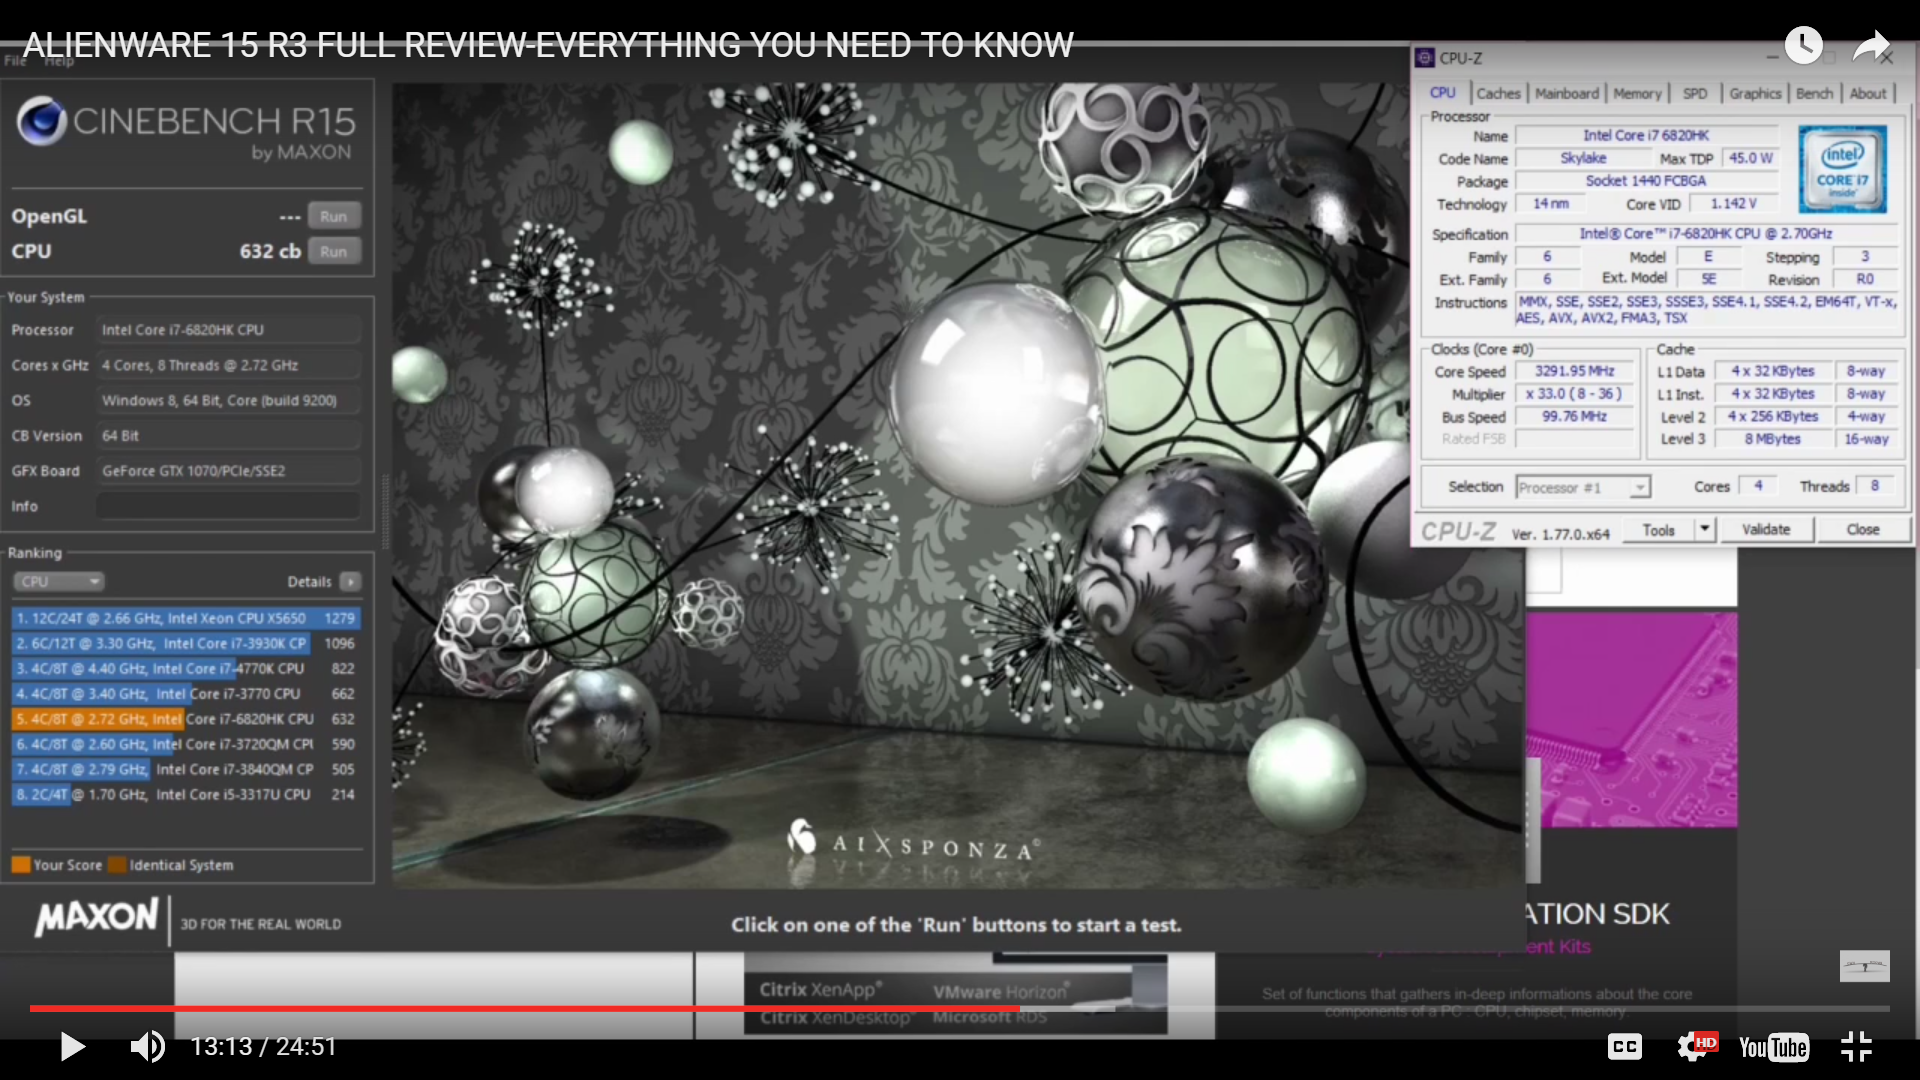The width and height of the screenshot is (1920, 1080).
Task: Click CPU-Z title bar app icon
Action: [1425, 58]
